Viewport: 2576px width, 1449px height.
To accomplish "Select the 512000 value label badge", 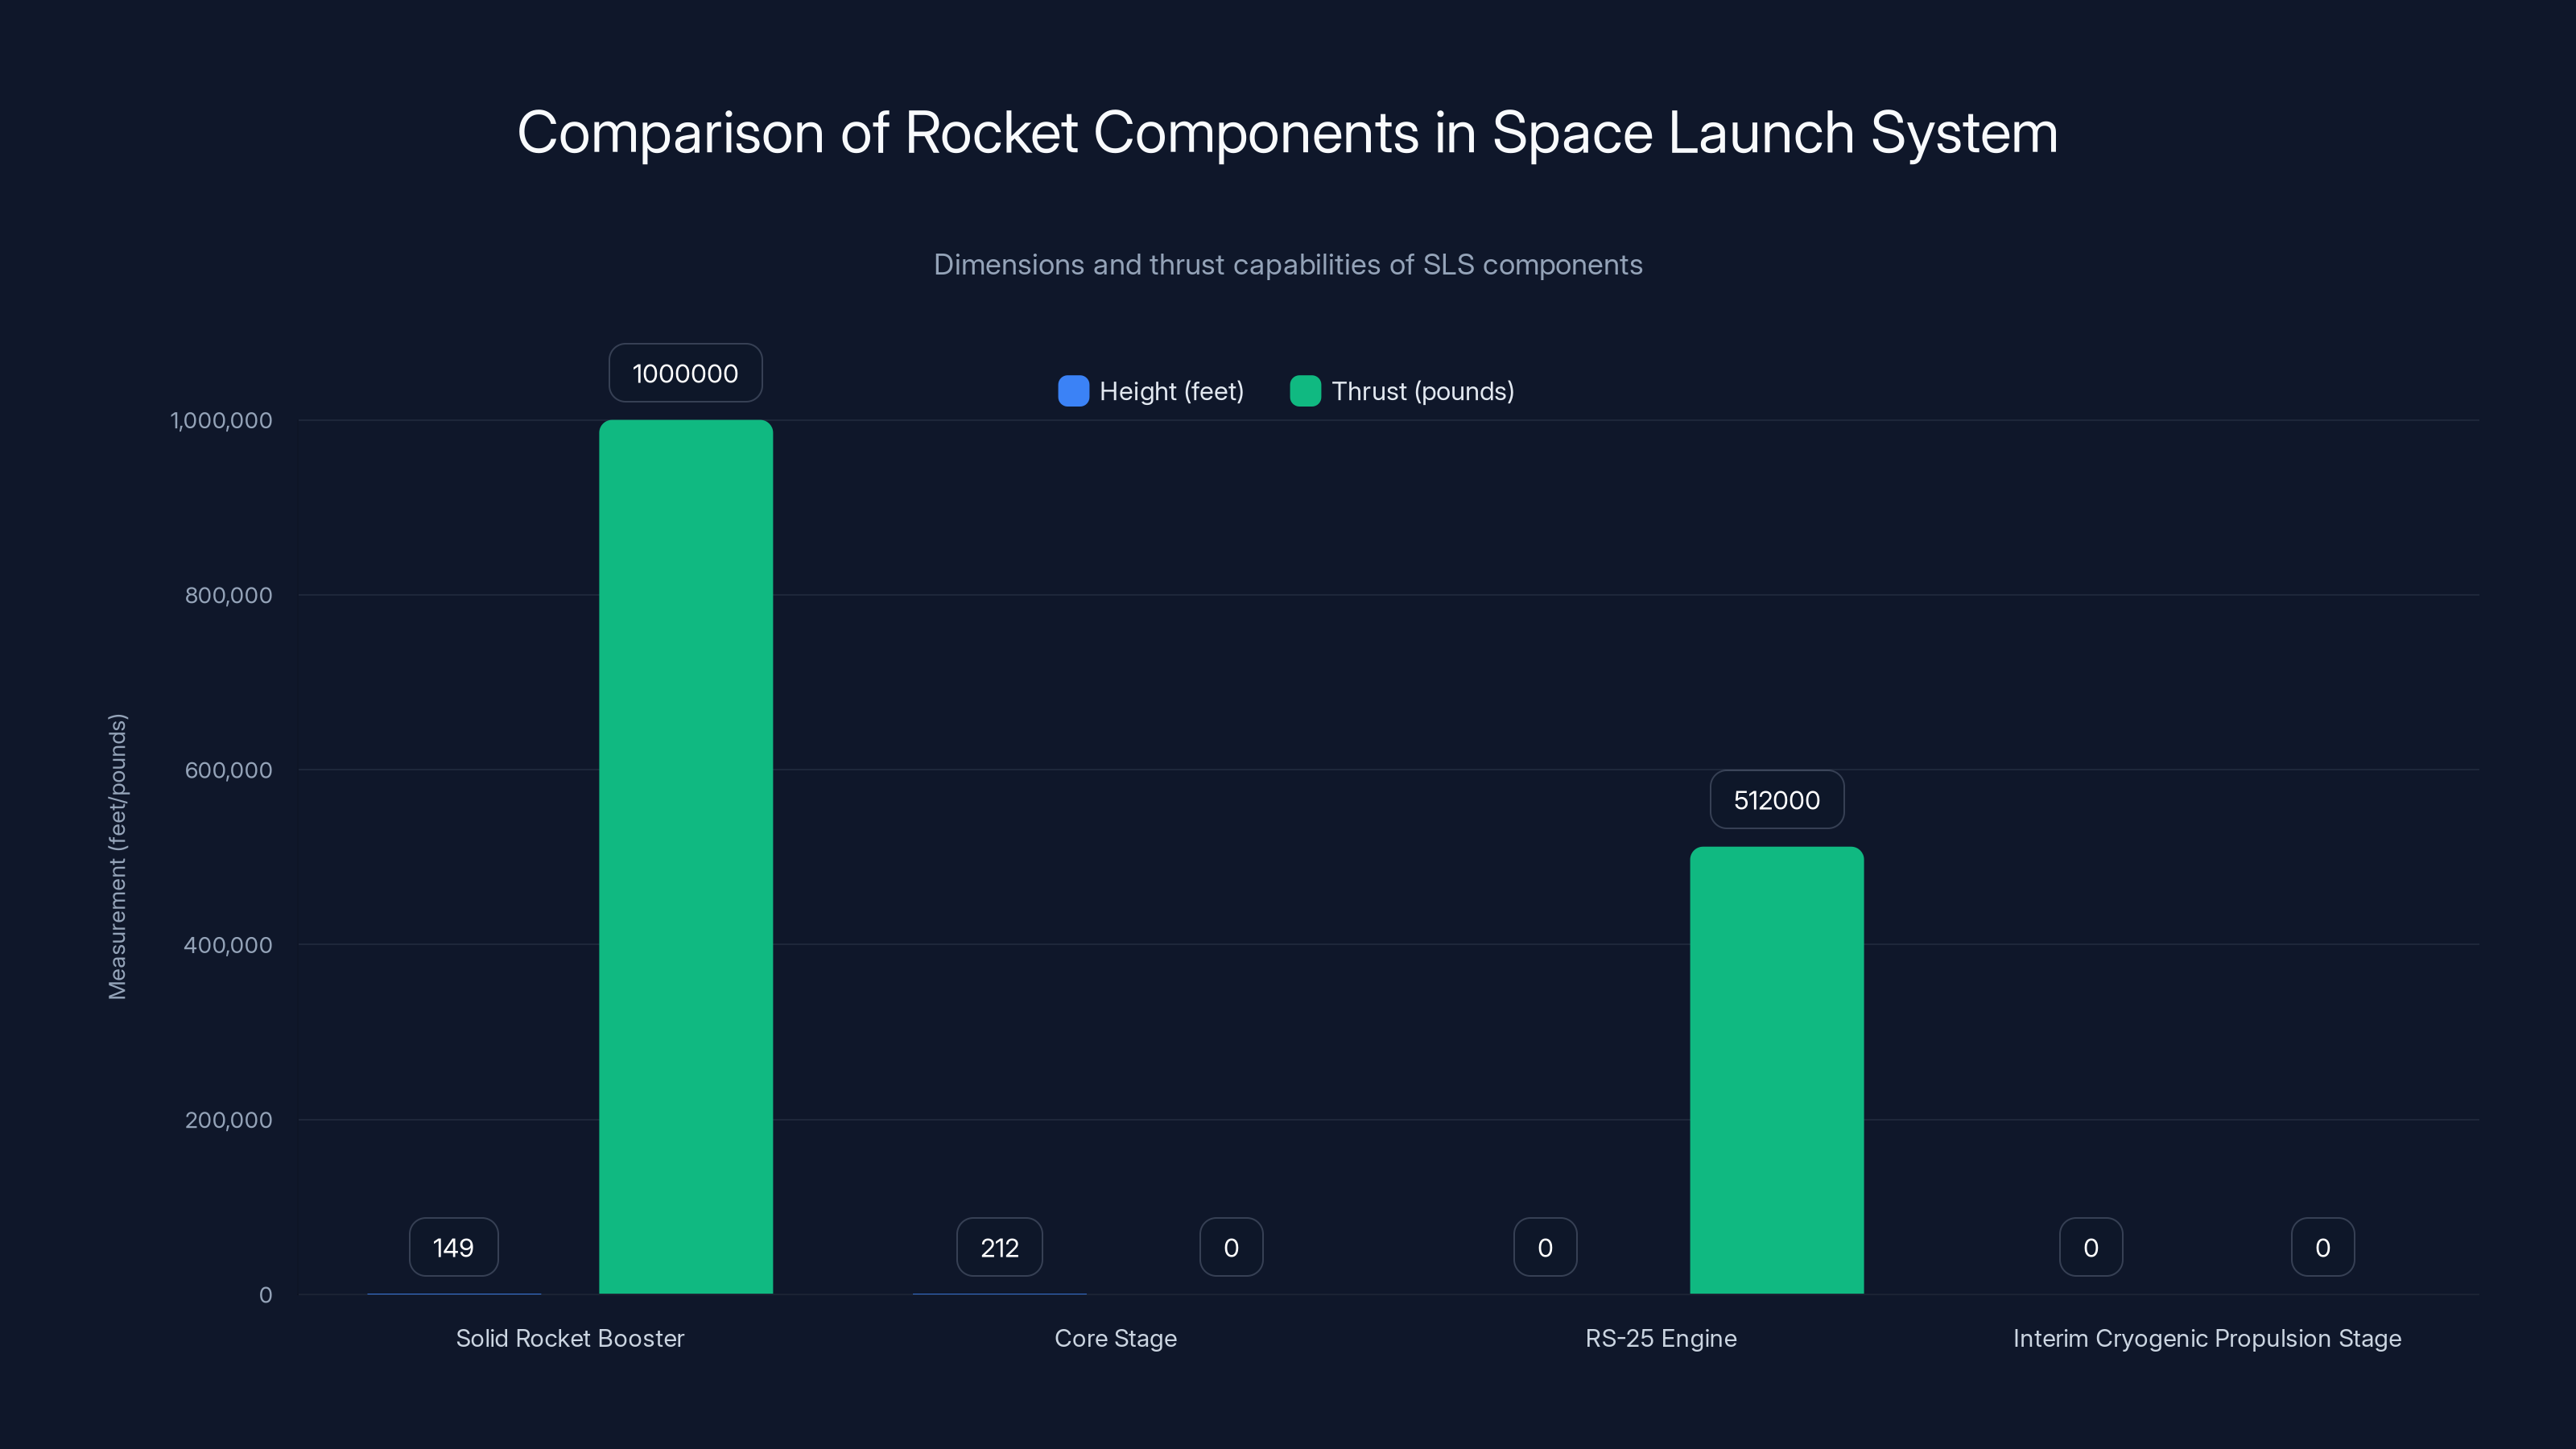I will pyautogui.click(x=1776, y=799).
